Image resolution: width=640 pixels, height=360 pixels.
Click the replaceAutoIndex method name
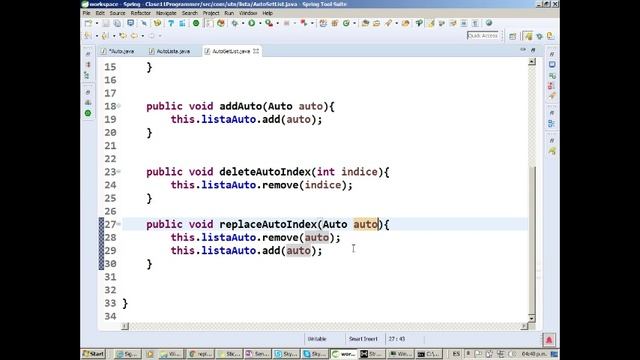tap(268, 224)
